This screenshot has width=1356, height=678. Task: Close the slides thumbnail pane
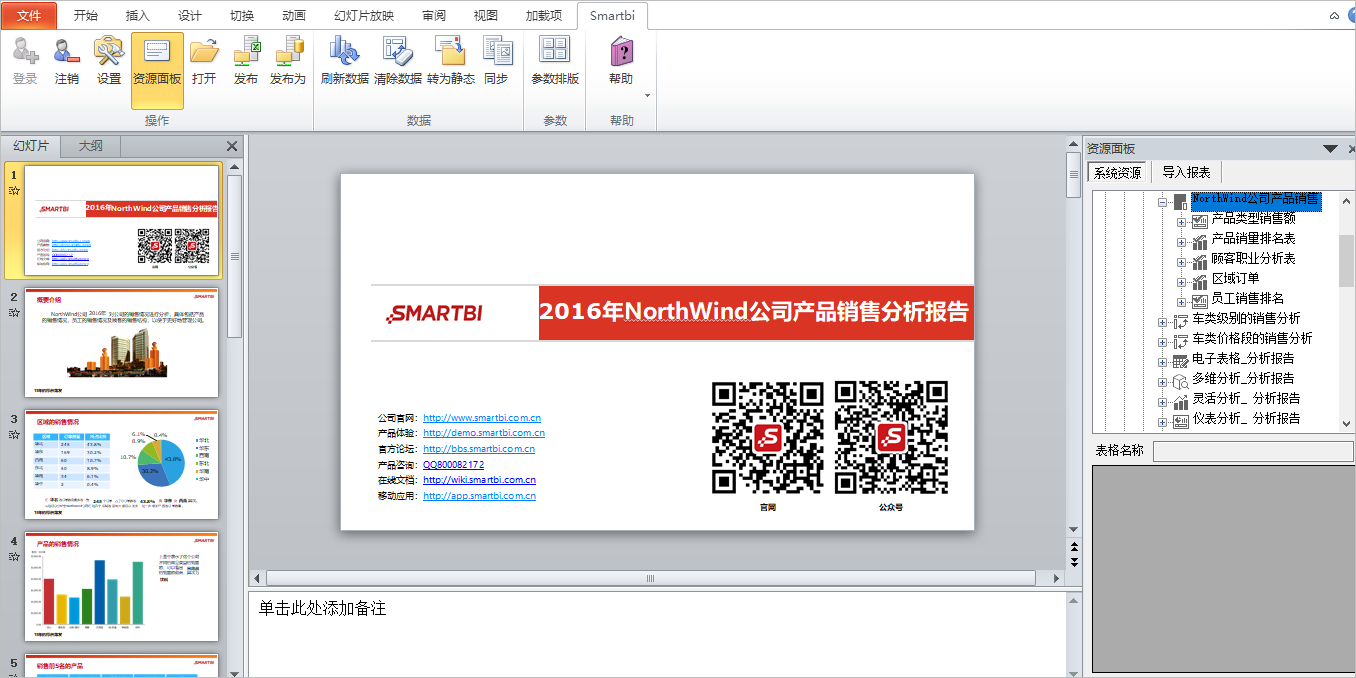point(232,146)
